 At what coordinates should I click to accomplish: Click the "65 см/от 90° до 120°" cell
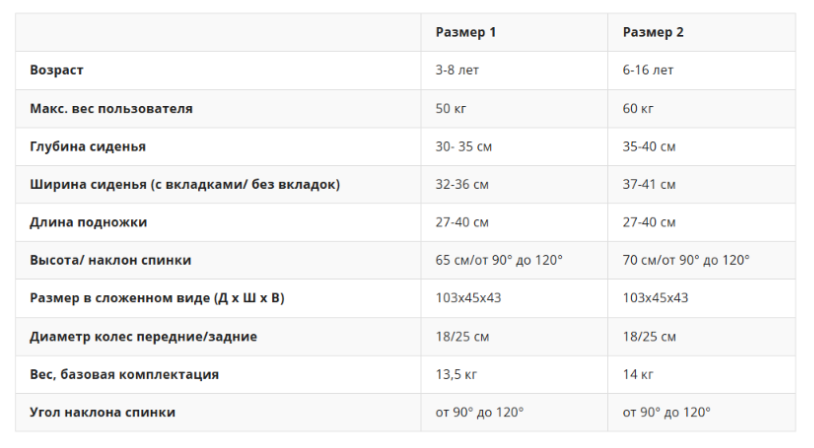tap(499, 260)
